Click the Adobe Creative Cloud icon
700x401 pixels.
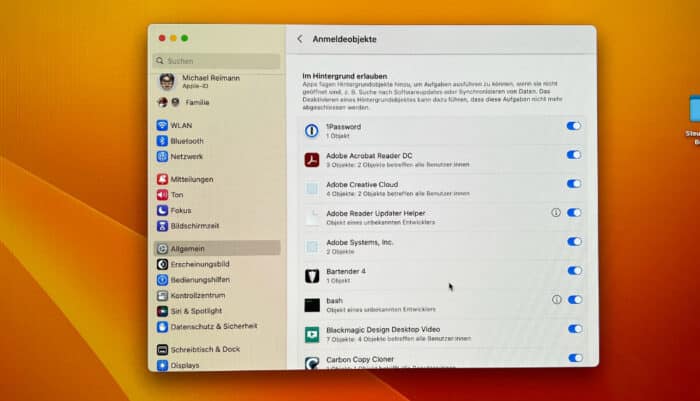(x=312, y=189)
